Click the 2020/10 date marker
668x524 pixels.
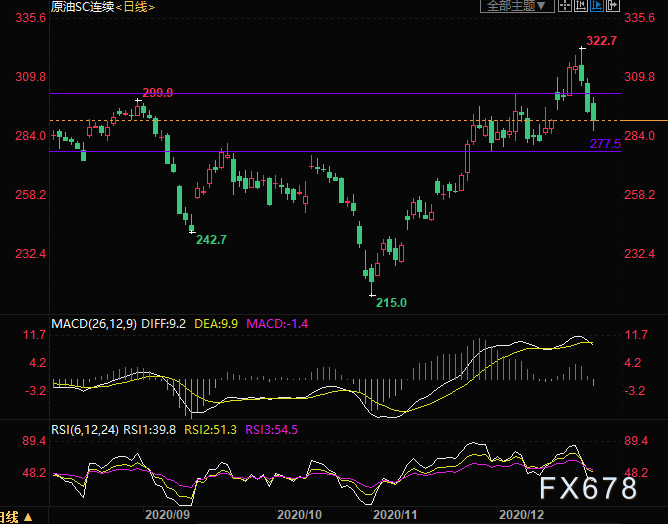[x=299, y=515]
